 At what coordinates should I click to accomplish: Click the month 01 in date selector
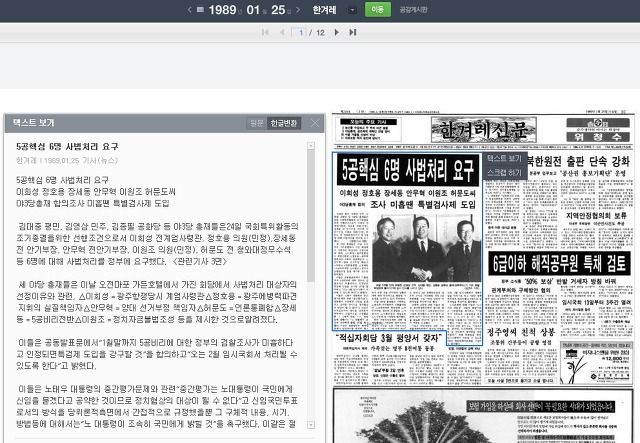coord(253,10)
